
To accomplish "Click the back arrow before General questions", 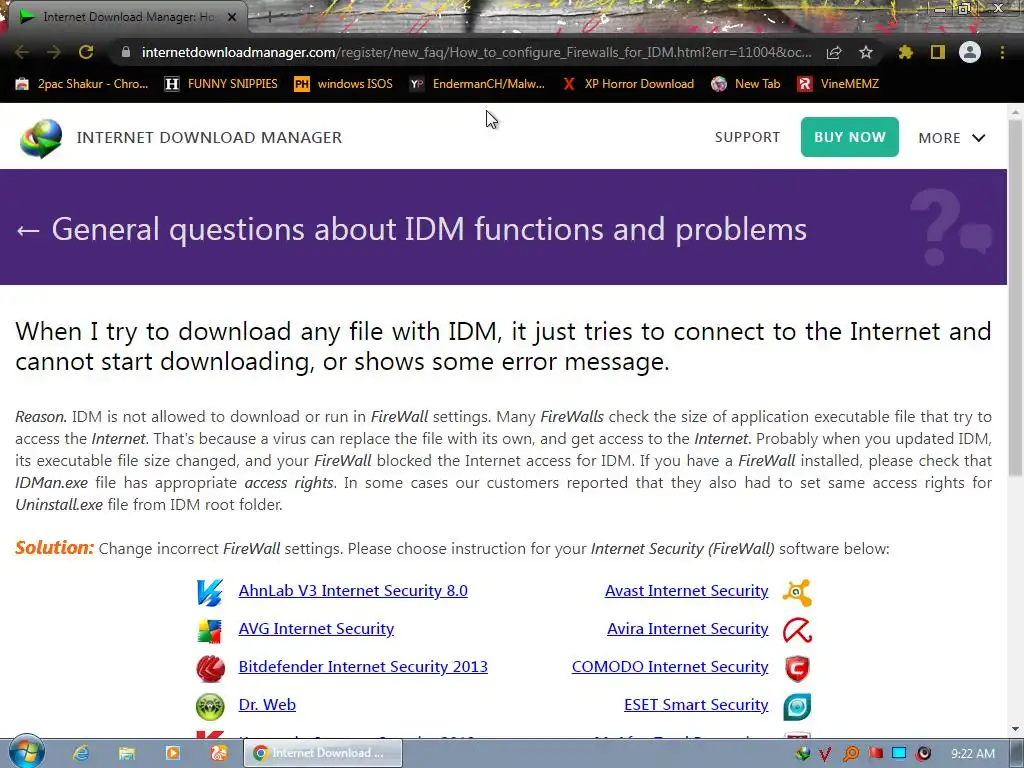I will coord(28,230).
